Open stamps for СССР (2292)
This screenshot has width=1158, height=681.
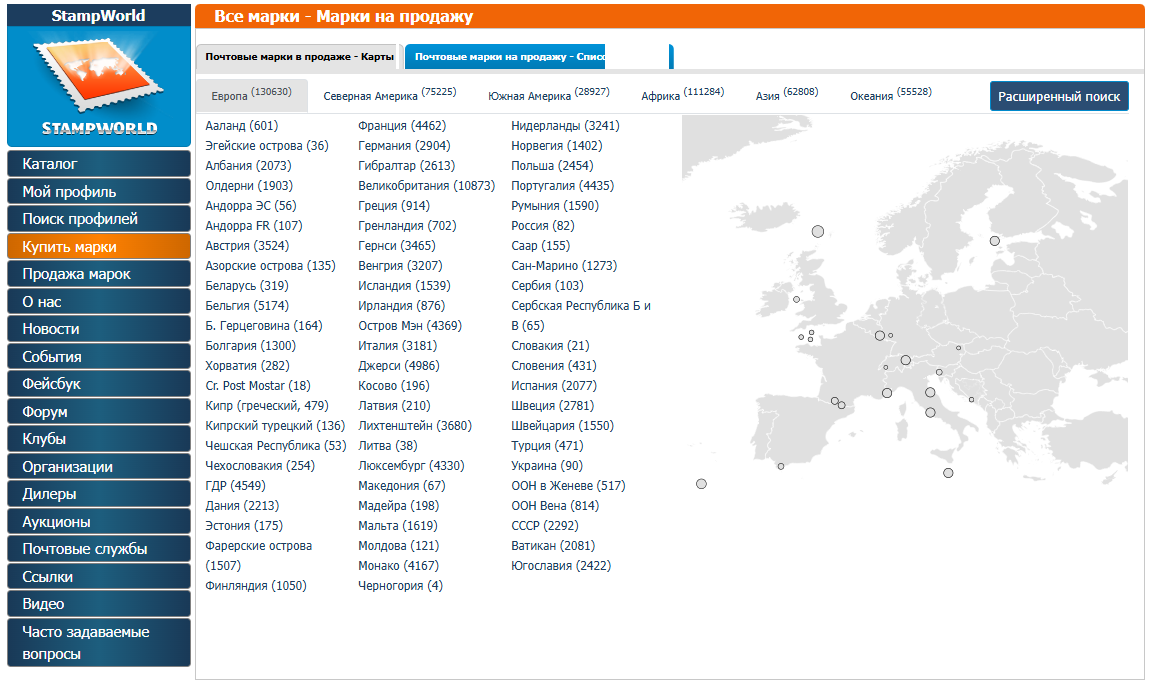coord(545,526)
